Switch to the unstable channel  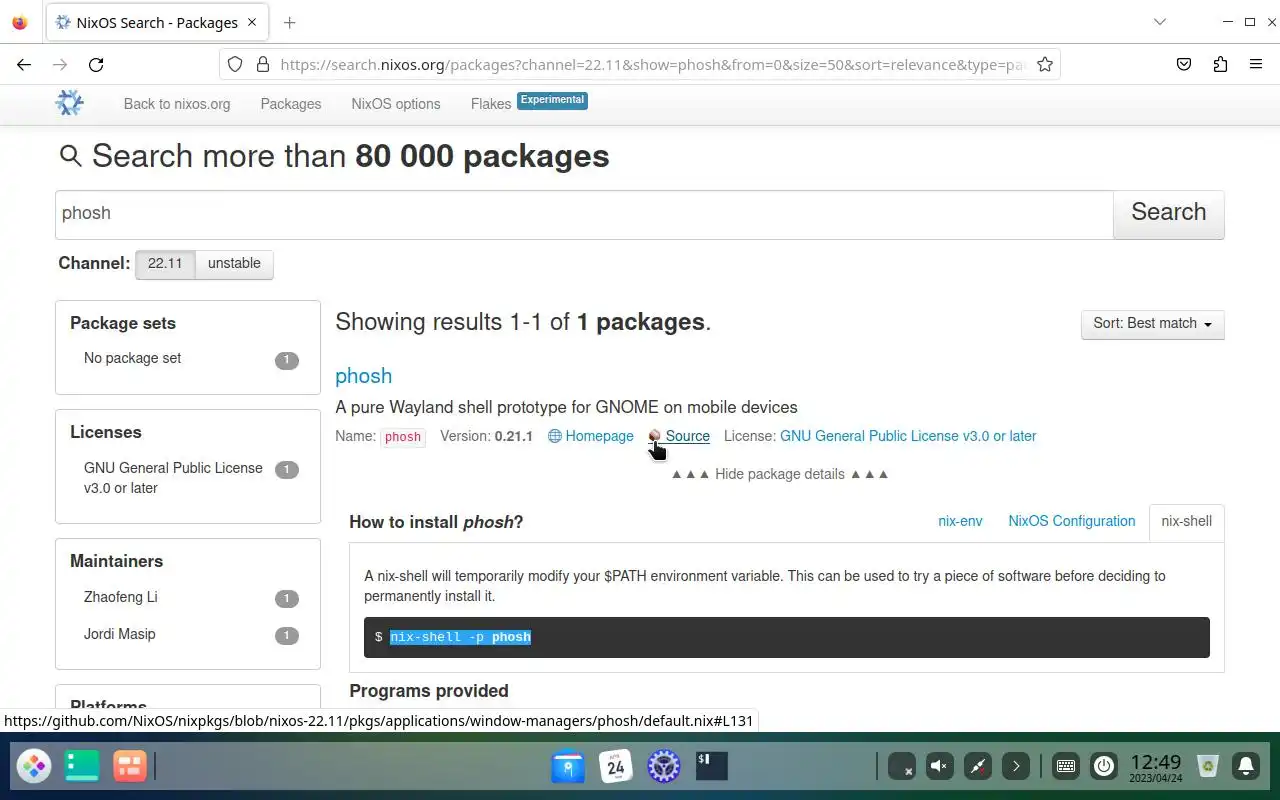click(x=234, y=264)
